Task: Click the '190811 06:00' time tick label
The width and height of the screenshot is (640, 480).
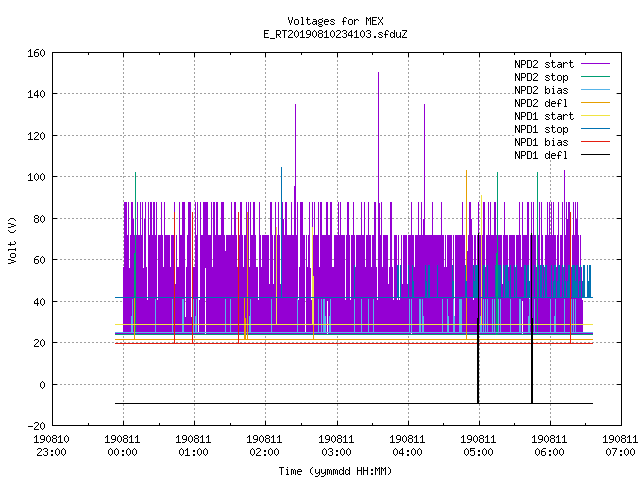Action: click(x=549, y=446)
